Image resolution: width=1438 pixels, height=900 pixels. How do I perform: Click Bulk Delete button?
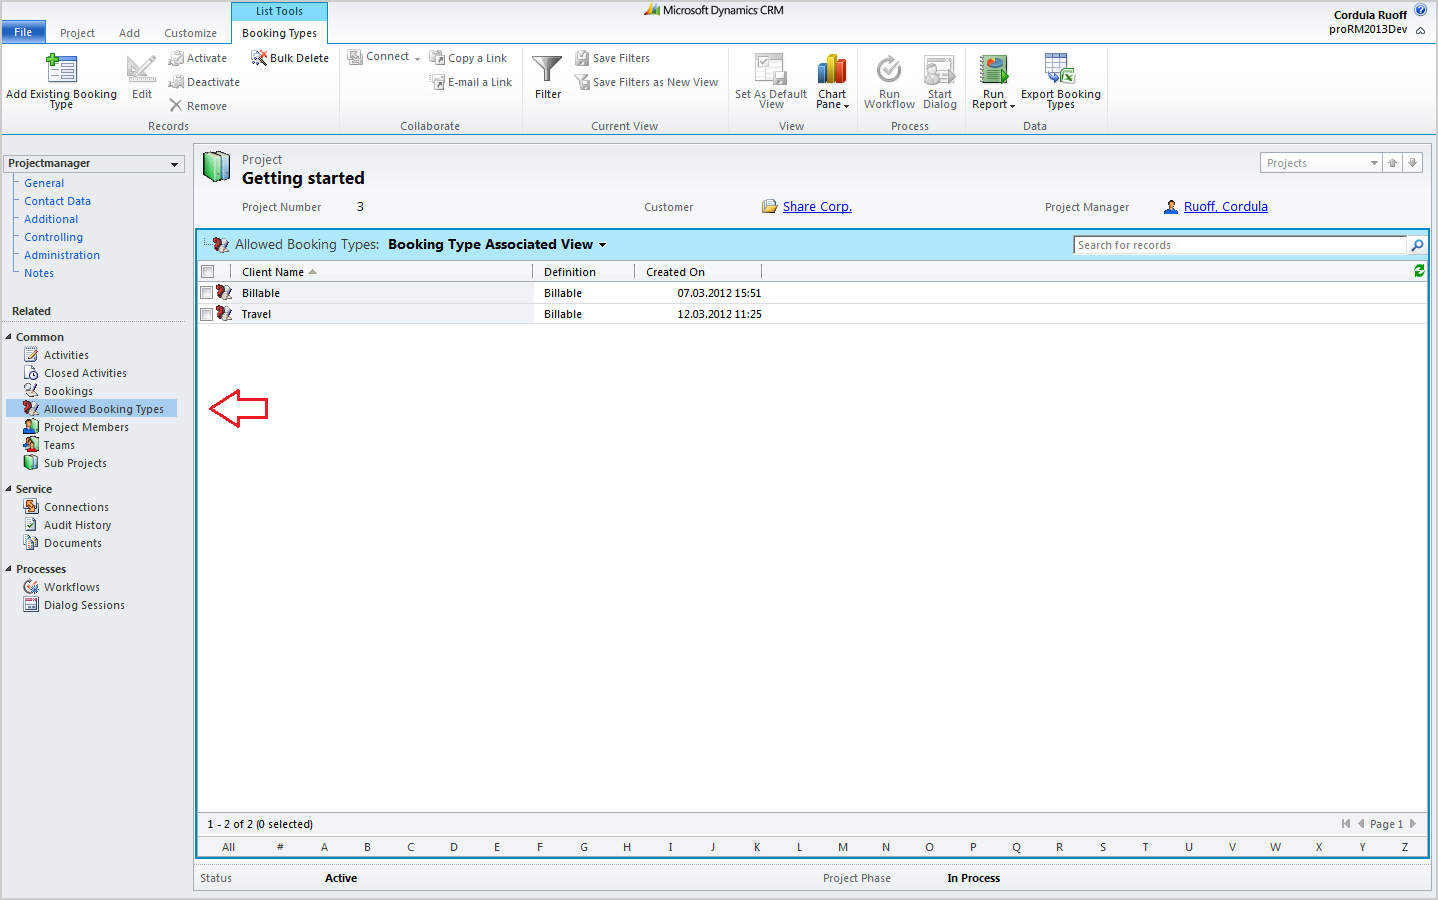point(290,58)
